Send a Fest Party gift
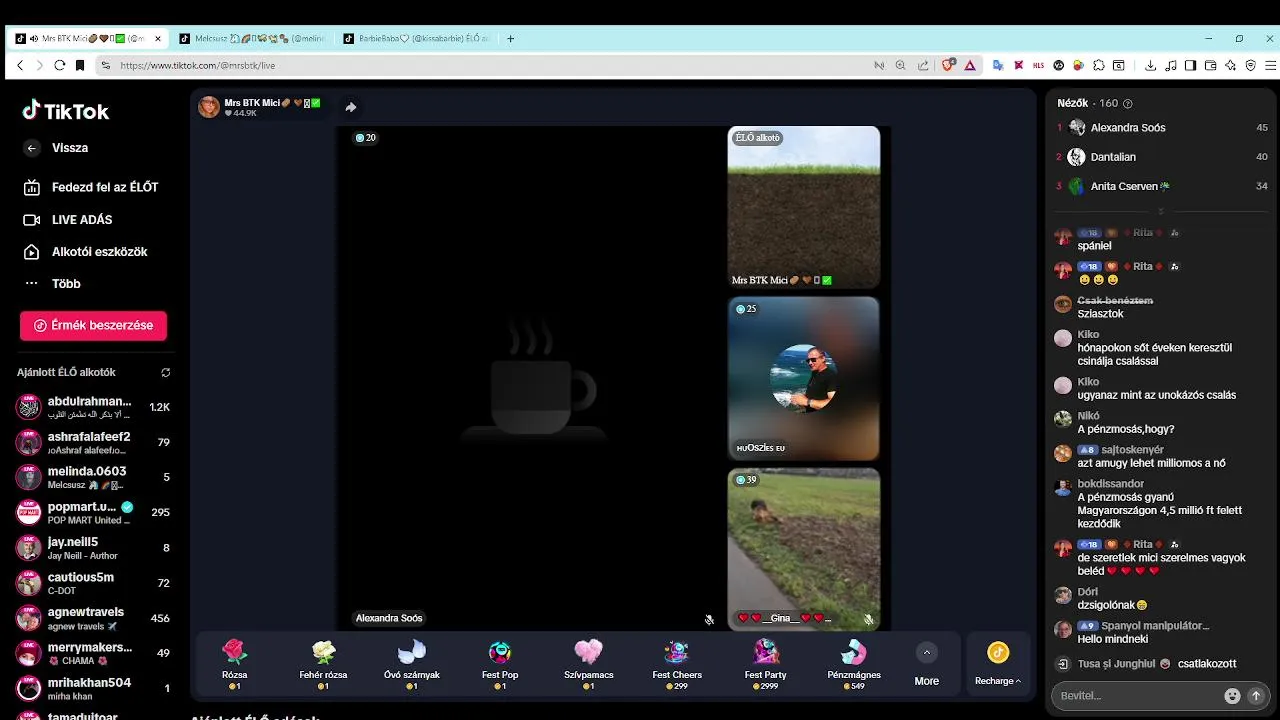The height and width of the screenshot is (720, 1280). 766,664
